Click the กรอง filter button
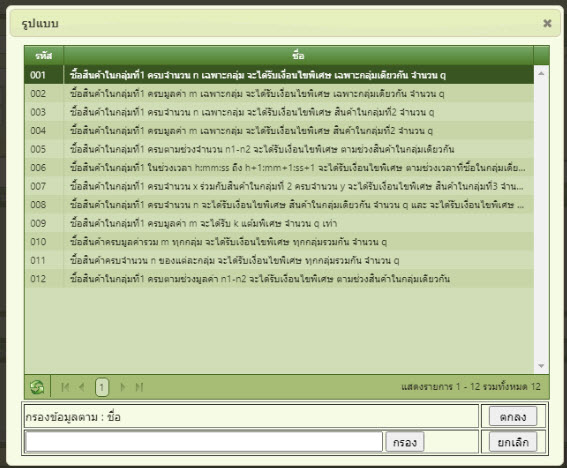The height and width of the screenshot is (468, 567). (x=405, y=442)
